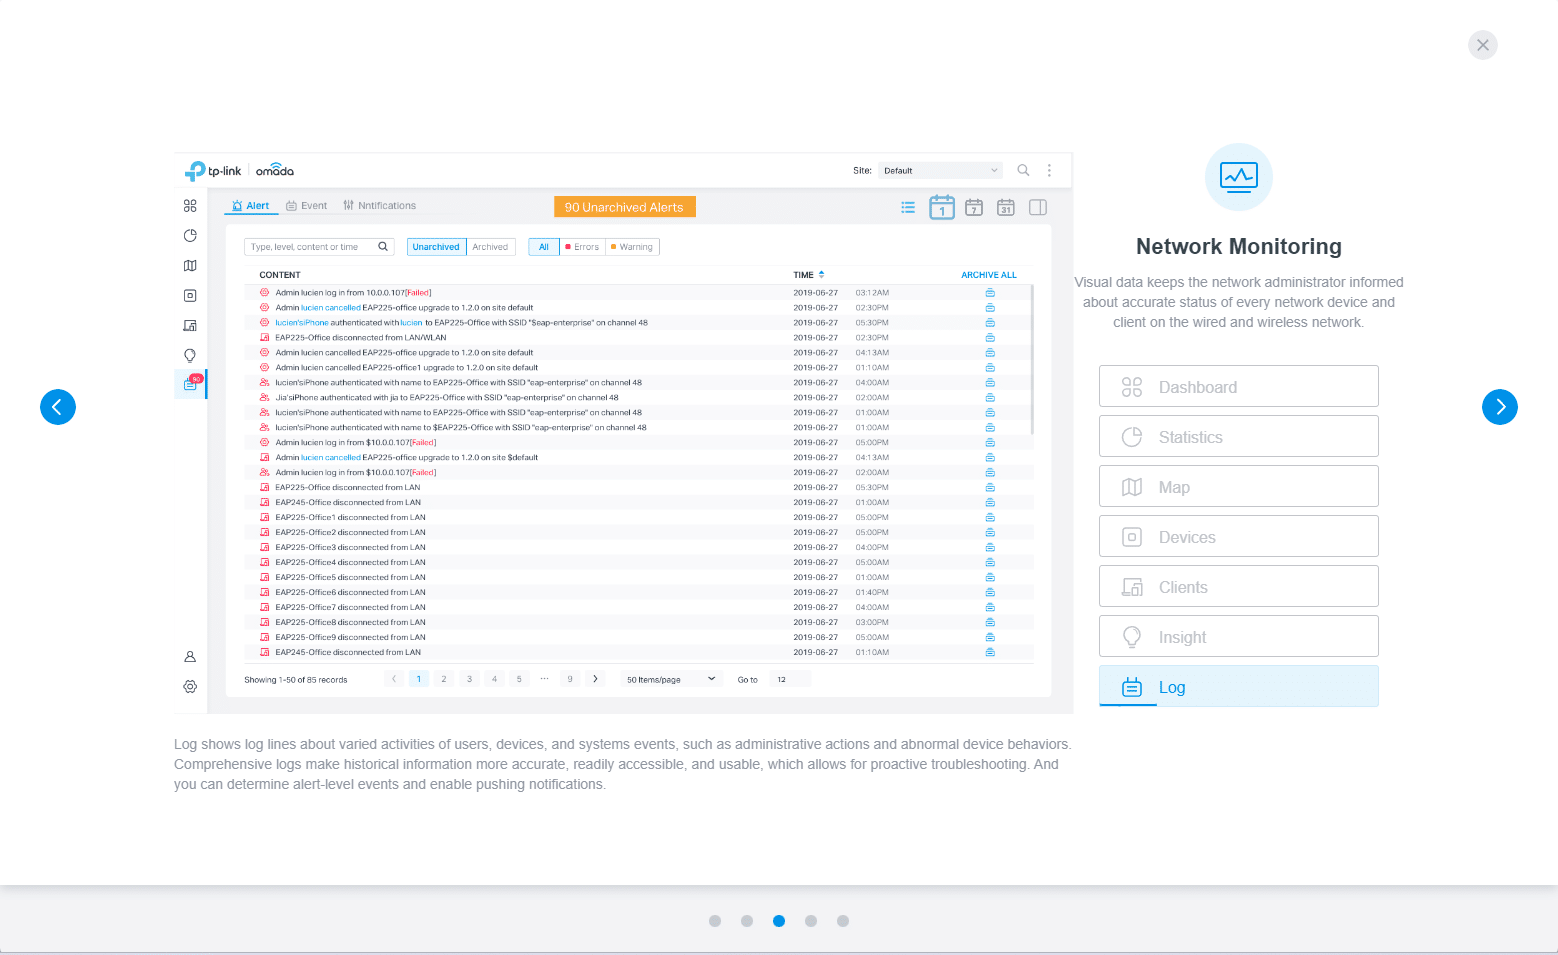The height and width of the screenshot is (955, 1558).
Task: View the Clients feature preview
Action: click(1238, 587)
